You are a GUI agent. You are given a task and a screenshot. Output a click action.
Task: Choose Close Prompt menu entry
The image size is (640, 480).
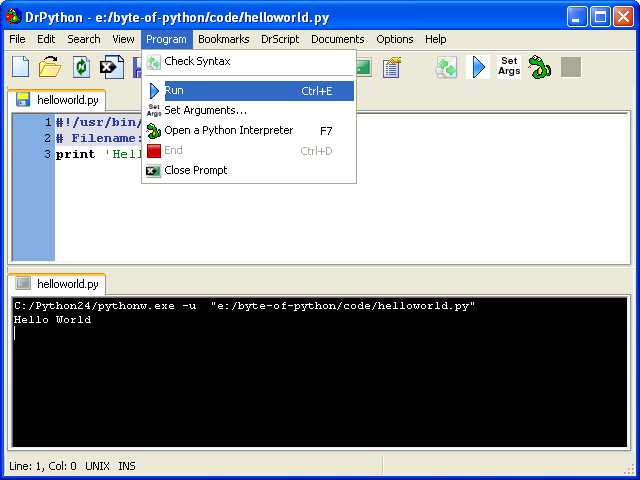(249, 170)
